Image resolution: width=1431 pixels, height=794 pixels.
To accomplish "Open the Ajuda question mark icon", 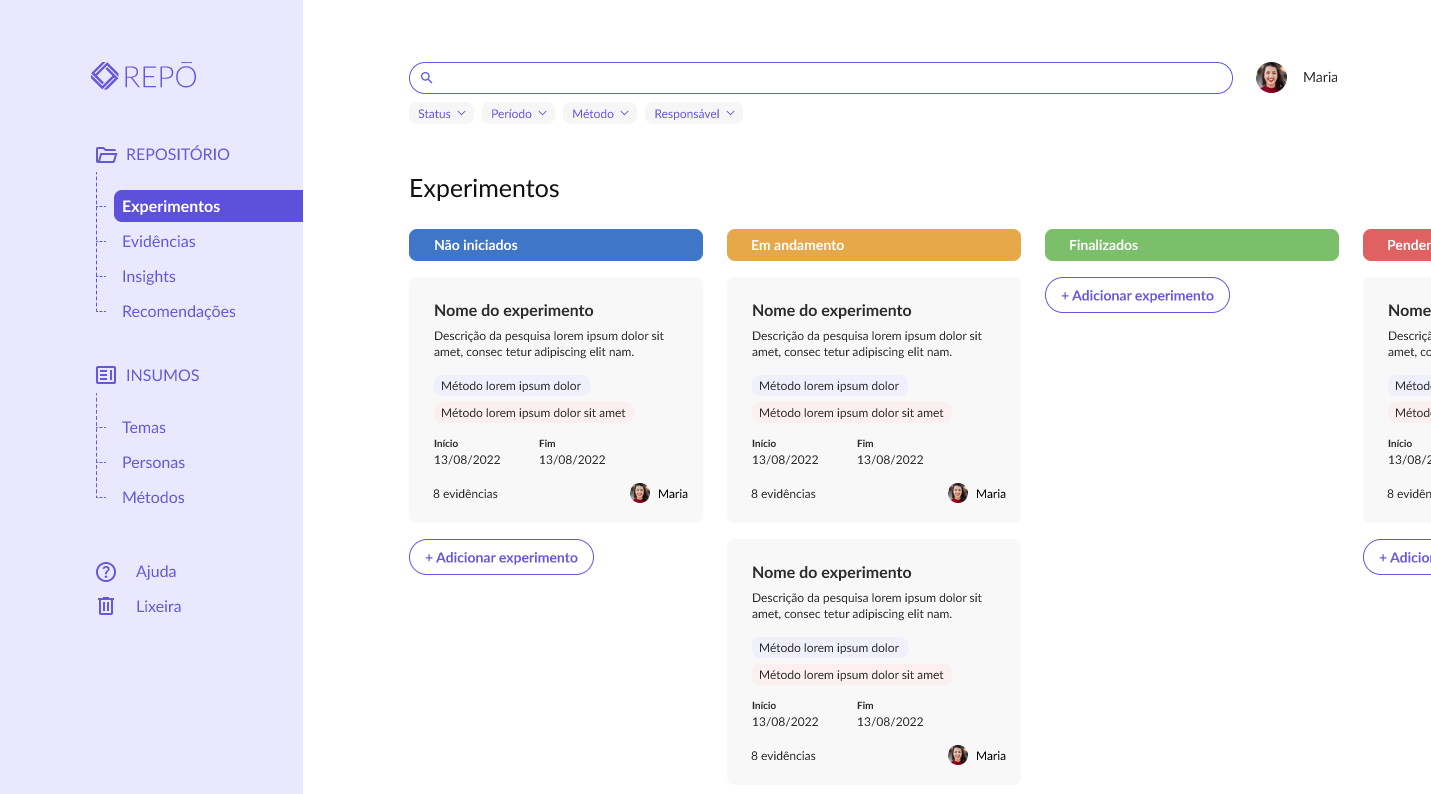I will click(106, 572).
